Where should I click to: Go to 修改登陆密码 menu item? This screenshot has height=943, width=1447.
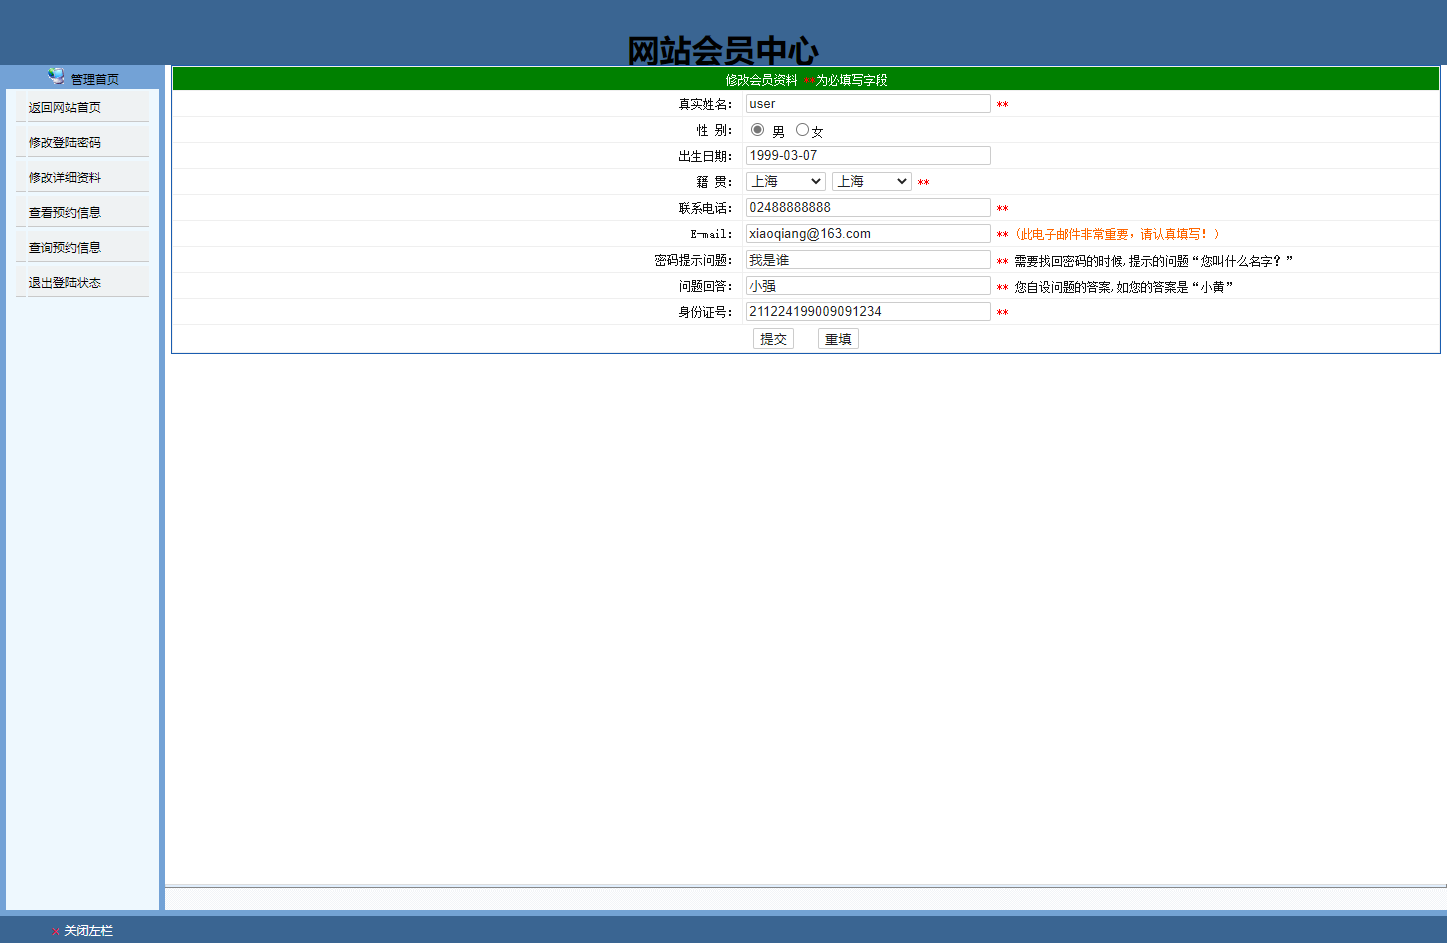click(65, 142)
